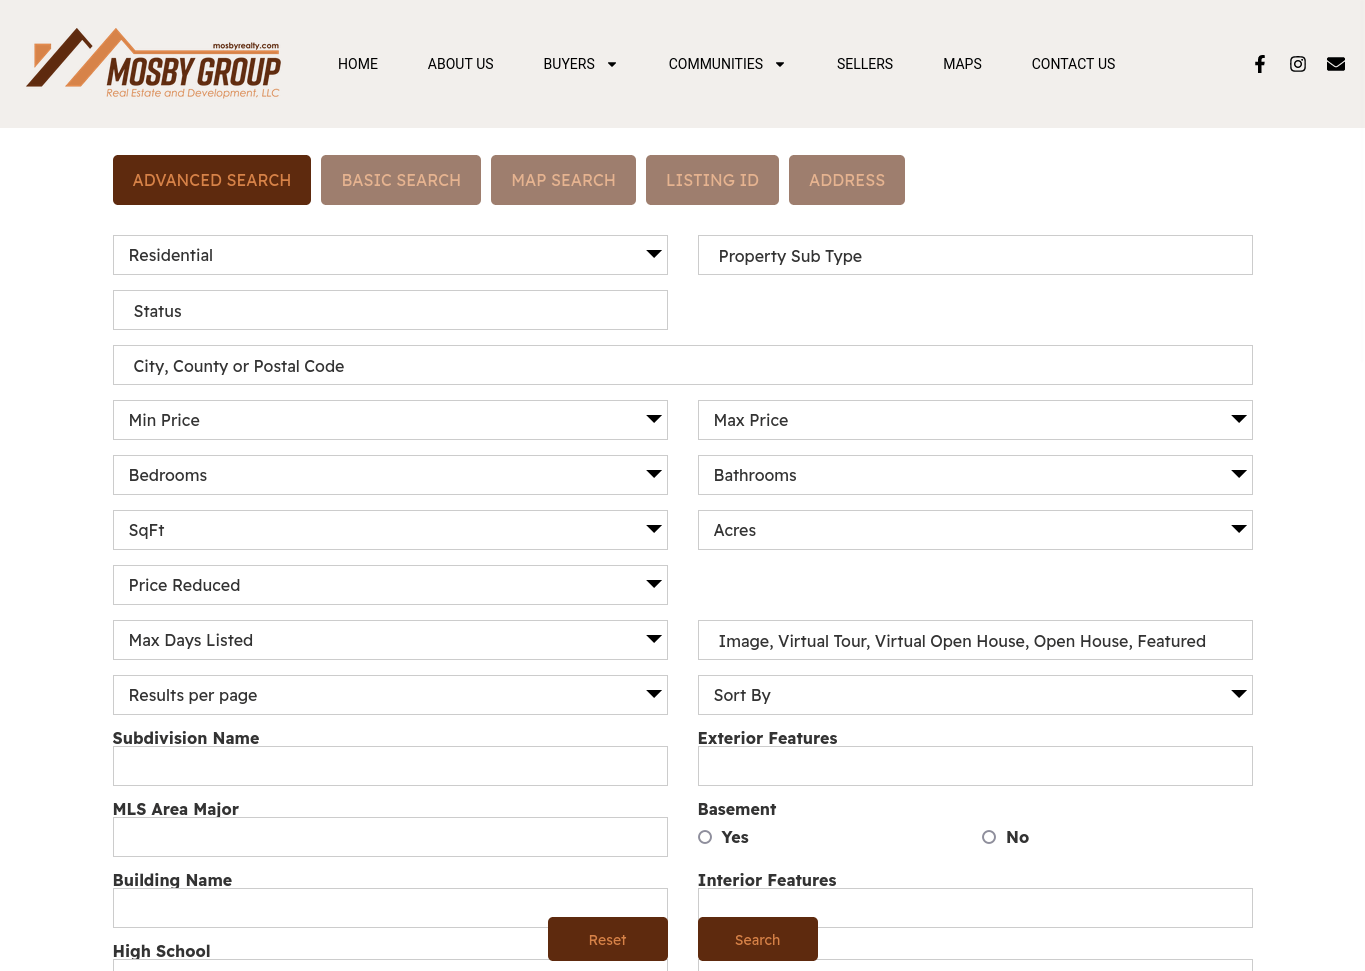This screenshot has width=1365, height=971.
Task: Select the No basement radio button
Action: [x=989, y=837]
